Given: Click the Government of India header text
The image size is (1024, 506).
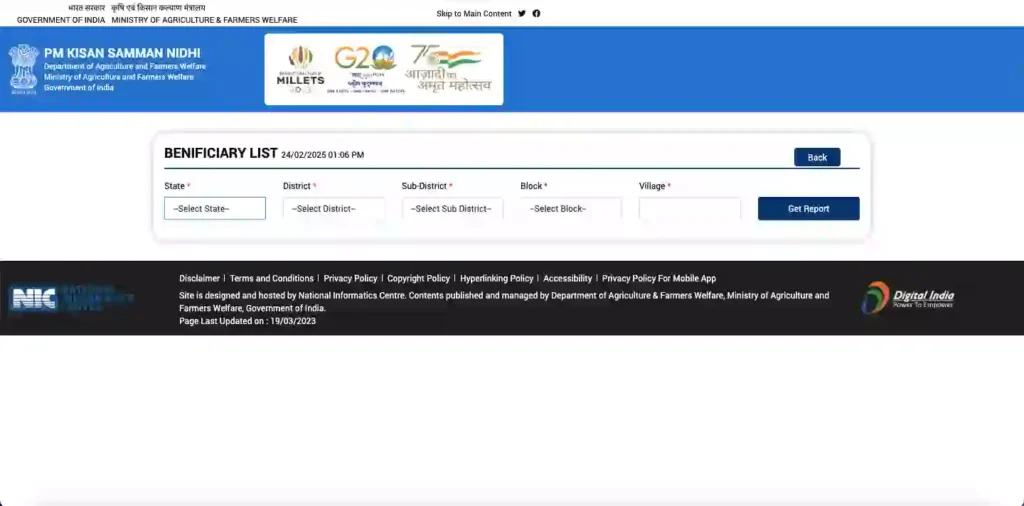Looking at the screenshot, I should click(61, 20).
